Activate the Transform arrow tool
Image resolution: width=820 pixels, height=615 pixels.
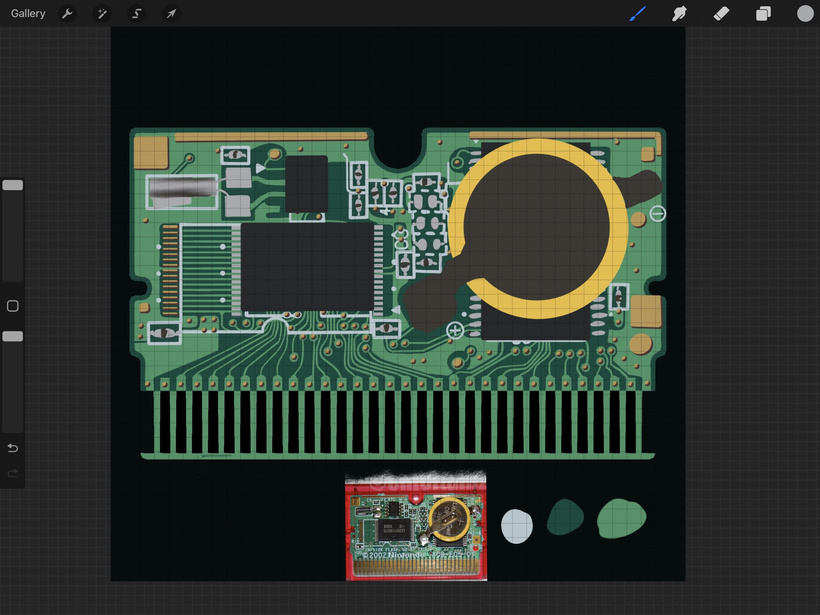point(171,14)
